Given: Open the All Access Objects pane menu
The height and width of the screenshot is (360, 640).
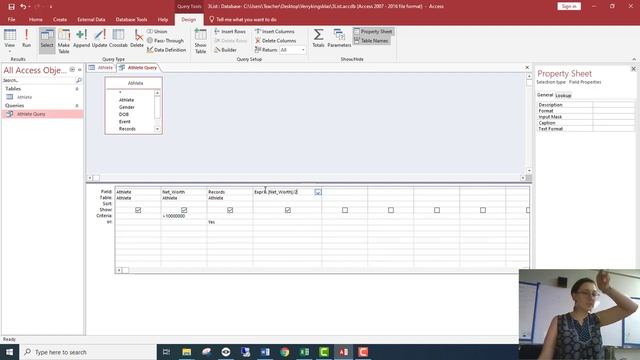Looking at the screenshot, I should tap(72, 70).
